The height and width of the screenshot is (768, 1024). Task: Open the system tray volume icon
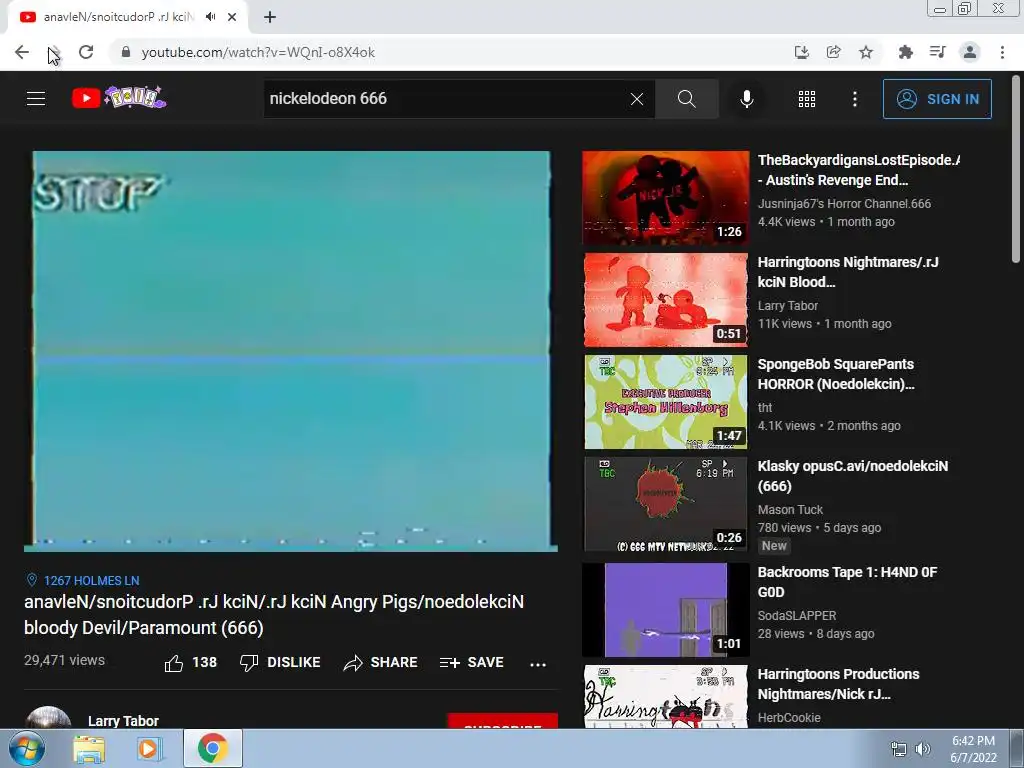(x=923, y=750)
